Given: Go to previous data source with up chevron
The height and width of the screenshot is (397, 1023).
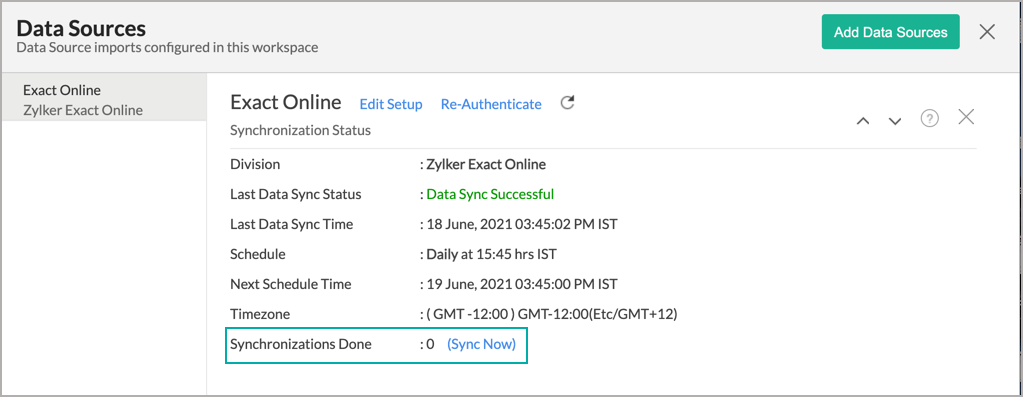Looking at the screenshot, I should [863, 121].
